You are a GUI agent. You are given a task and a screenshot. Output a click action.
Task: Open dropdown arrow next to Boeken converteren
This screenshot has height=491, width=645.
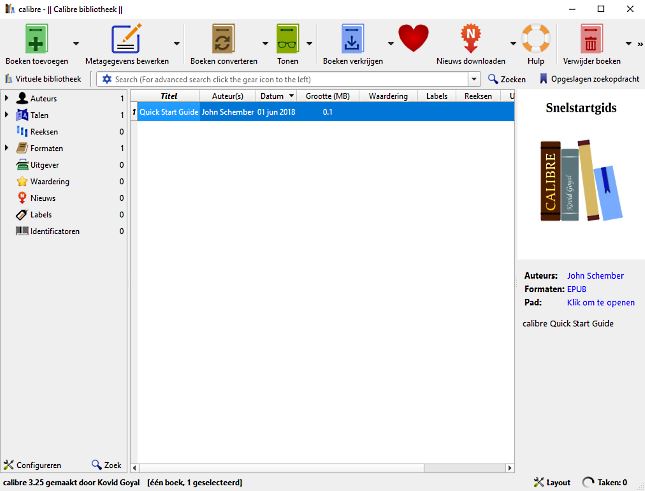pos(265,43)
